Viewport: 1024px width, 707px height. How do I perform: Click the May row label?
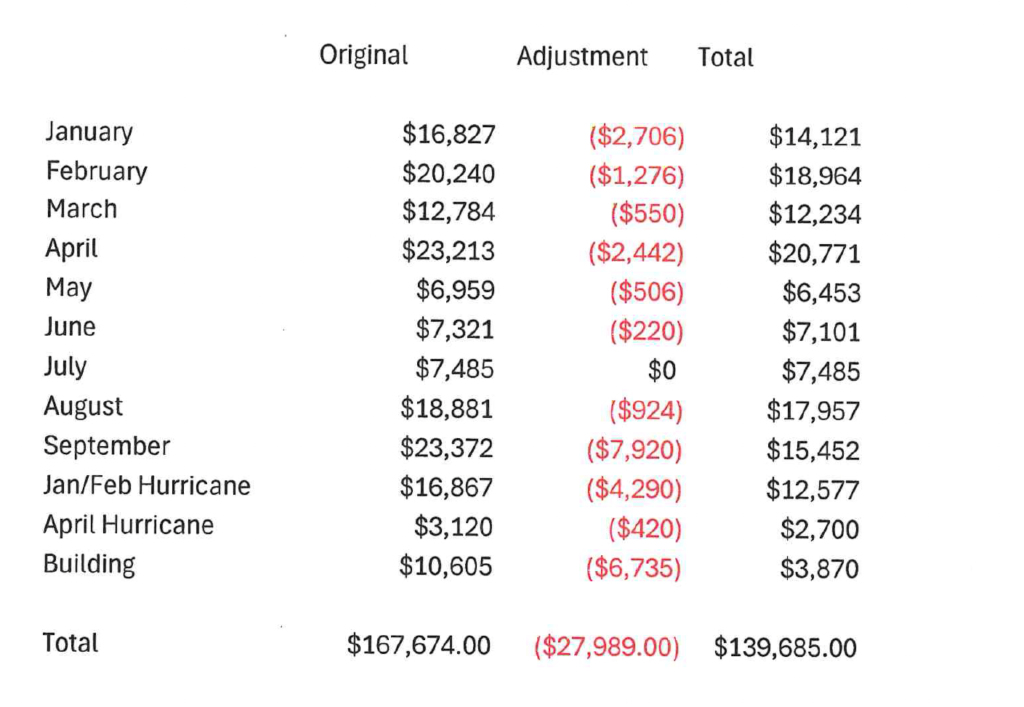click(69, 288)
